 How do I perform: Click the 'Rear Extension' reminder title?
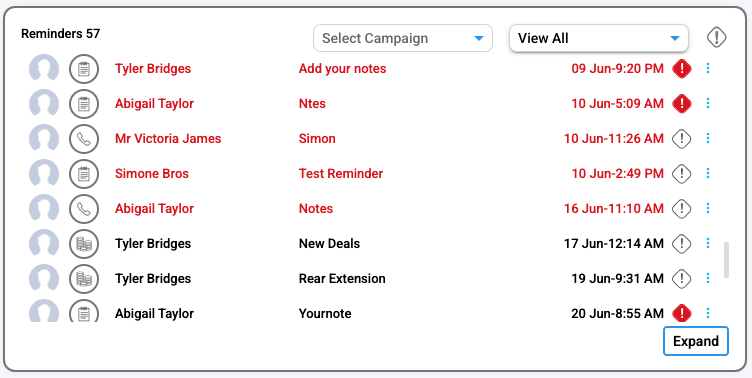coord(342,279)
